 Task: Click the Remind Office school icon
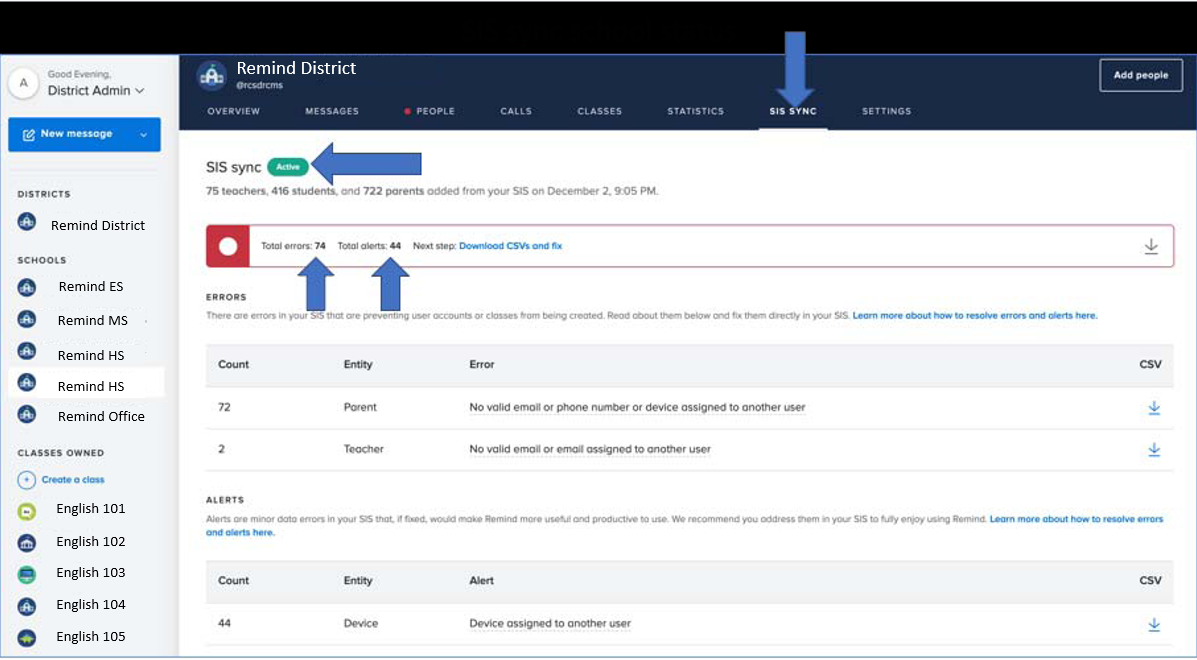[27, 414]
